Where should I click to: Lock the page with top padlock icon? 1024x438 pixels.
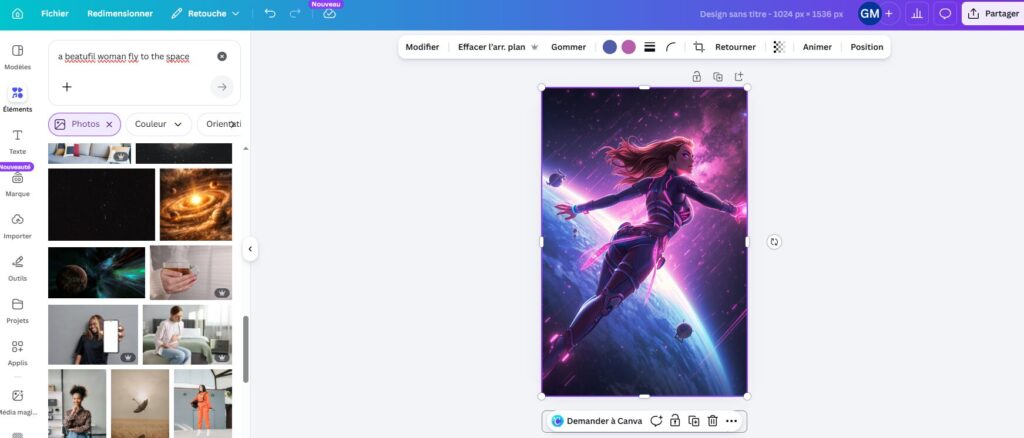(x=697, y=76)
